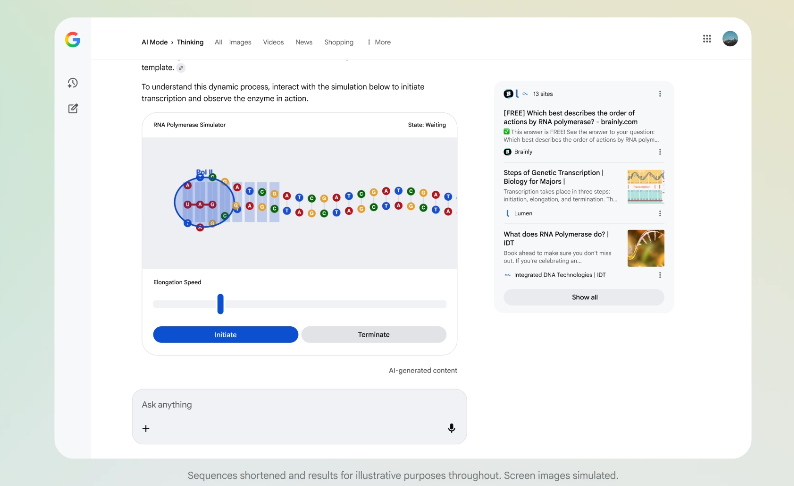This screenshot has width=794, height=486.
Task: Open options menu for the 13 sites header
Action: (x=660, y=93)
